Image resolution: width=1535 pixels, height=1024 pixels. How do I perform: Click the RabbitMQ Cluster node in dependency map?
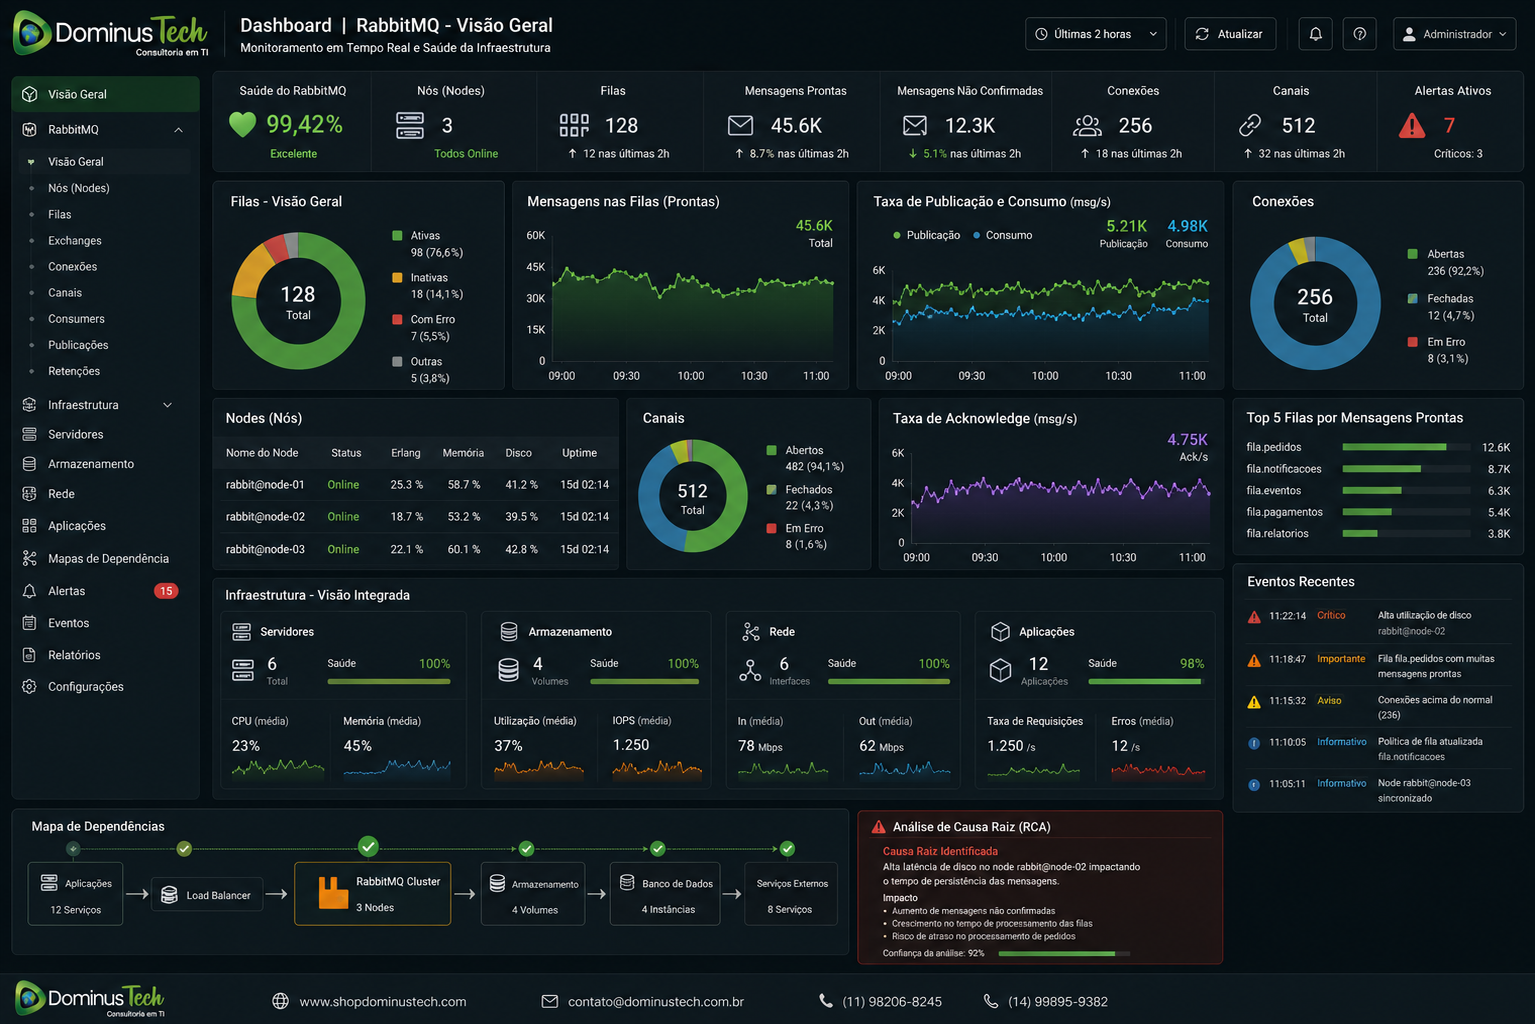372,894
